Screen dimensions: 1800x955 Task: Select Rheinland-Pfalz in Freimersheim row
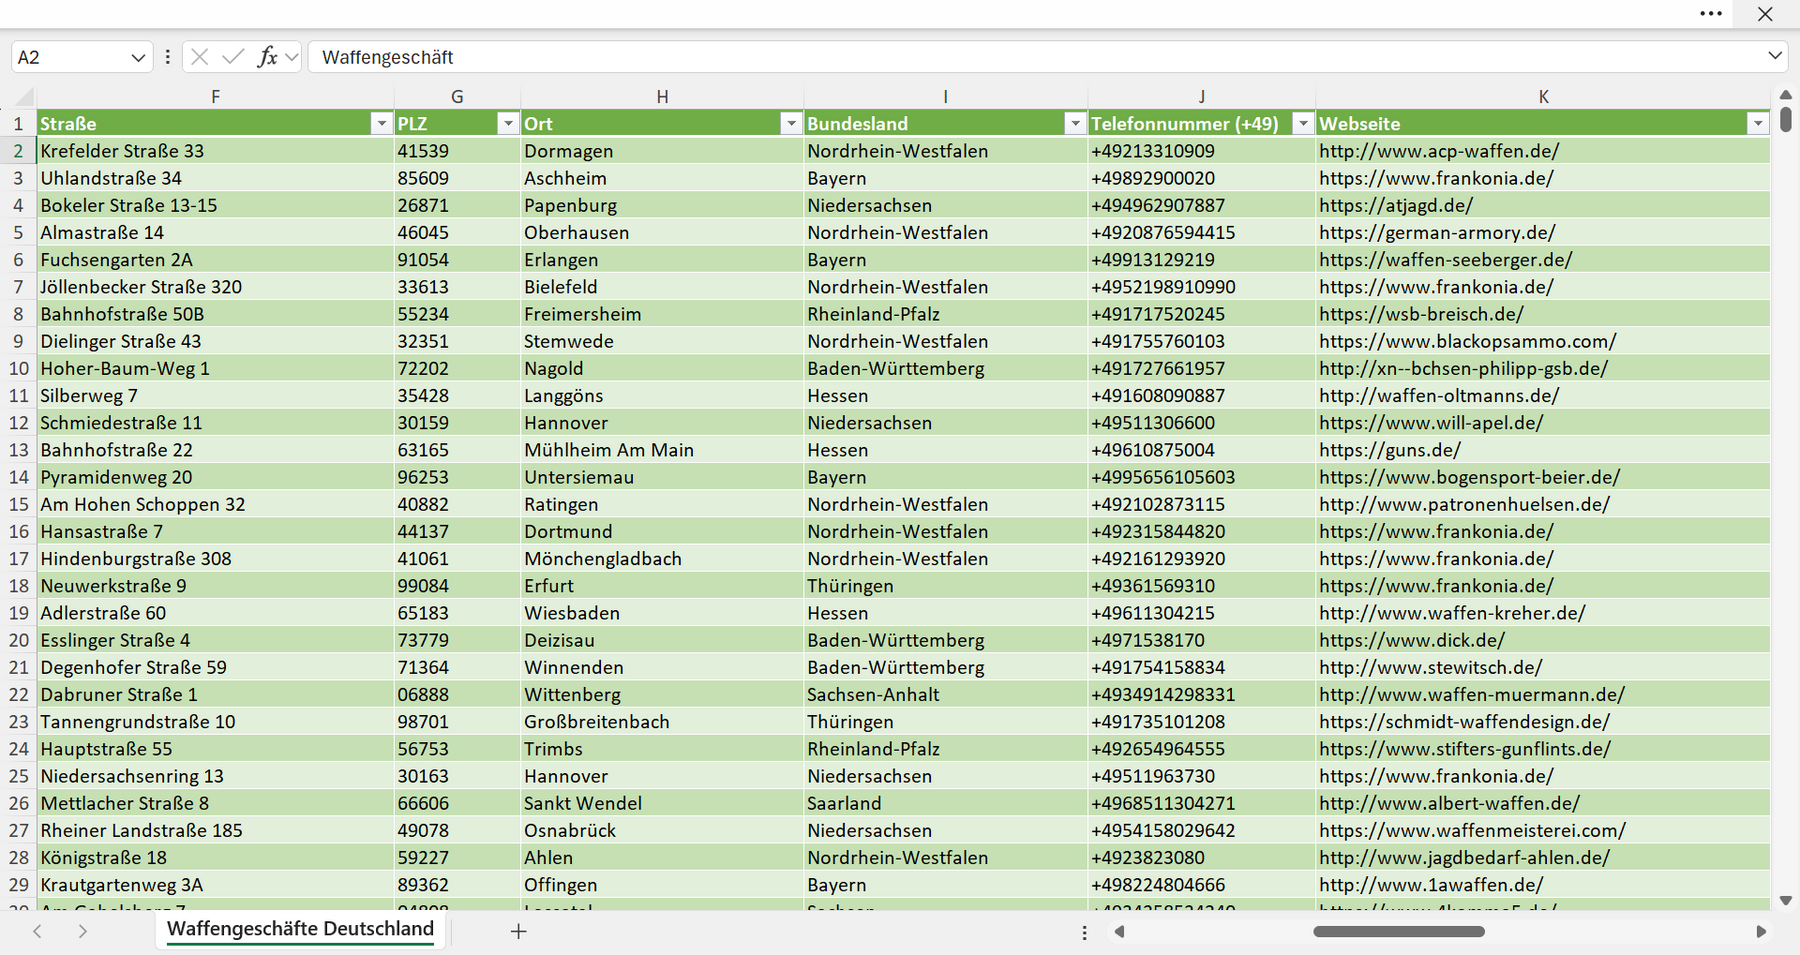click(x=945, y=314)
